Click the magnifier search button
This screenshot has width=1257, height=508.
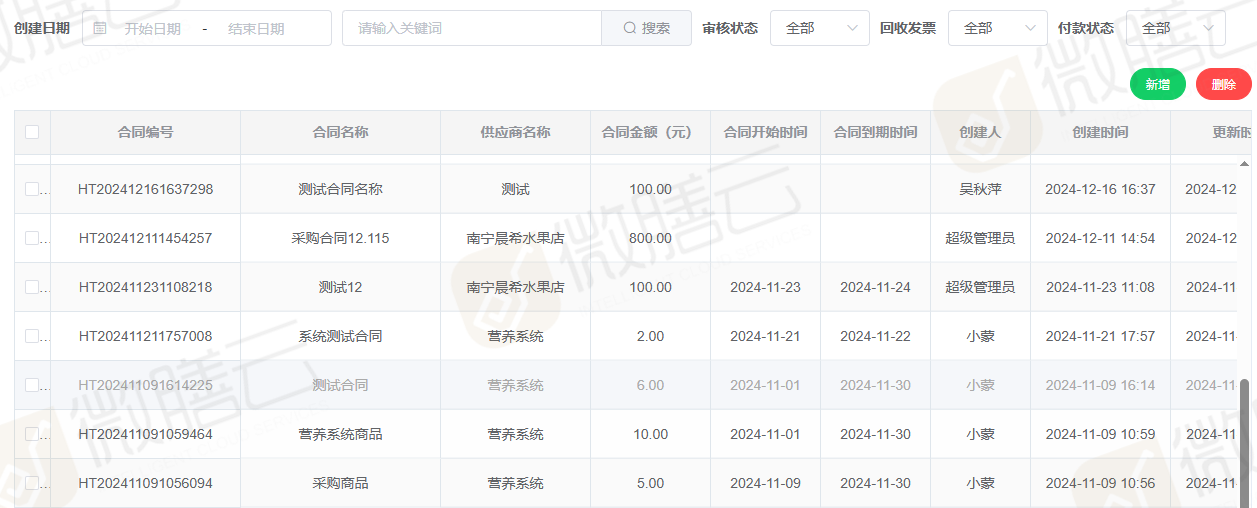(646, 29)
